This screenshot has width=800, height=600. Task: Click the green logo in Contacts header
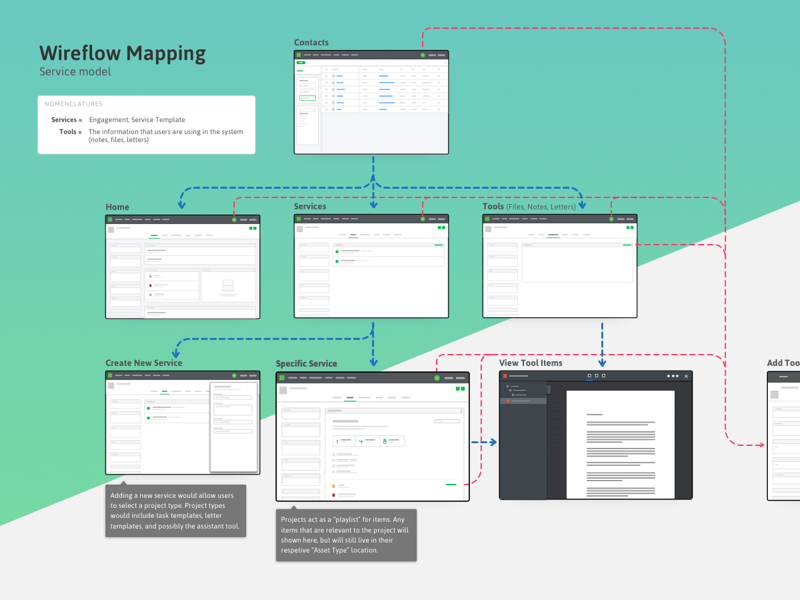(x=299, y=55)
